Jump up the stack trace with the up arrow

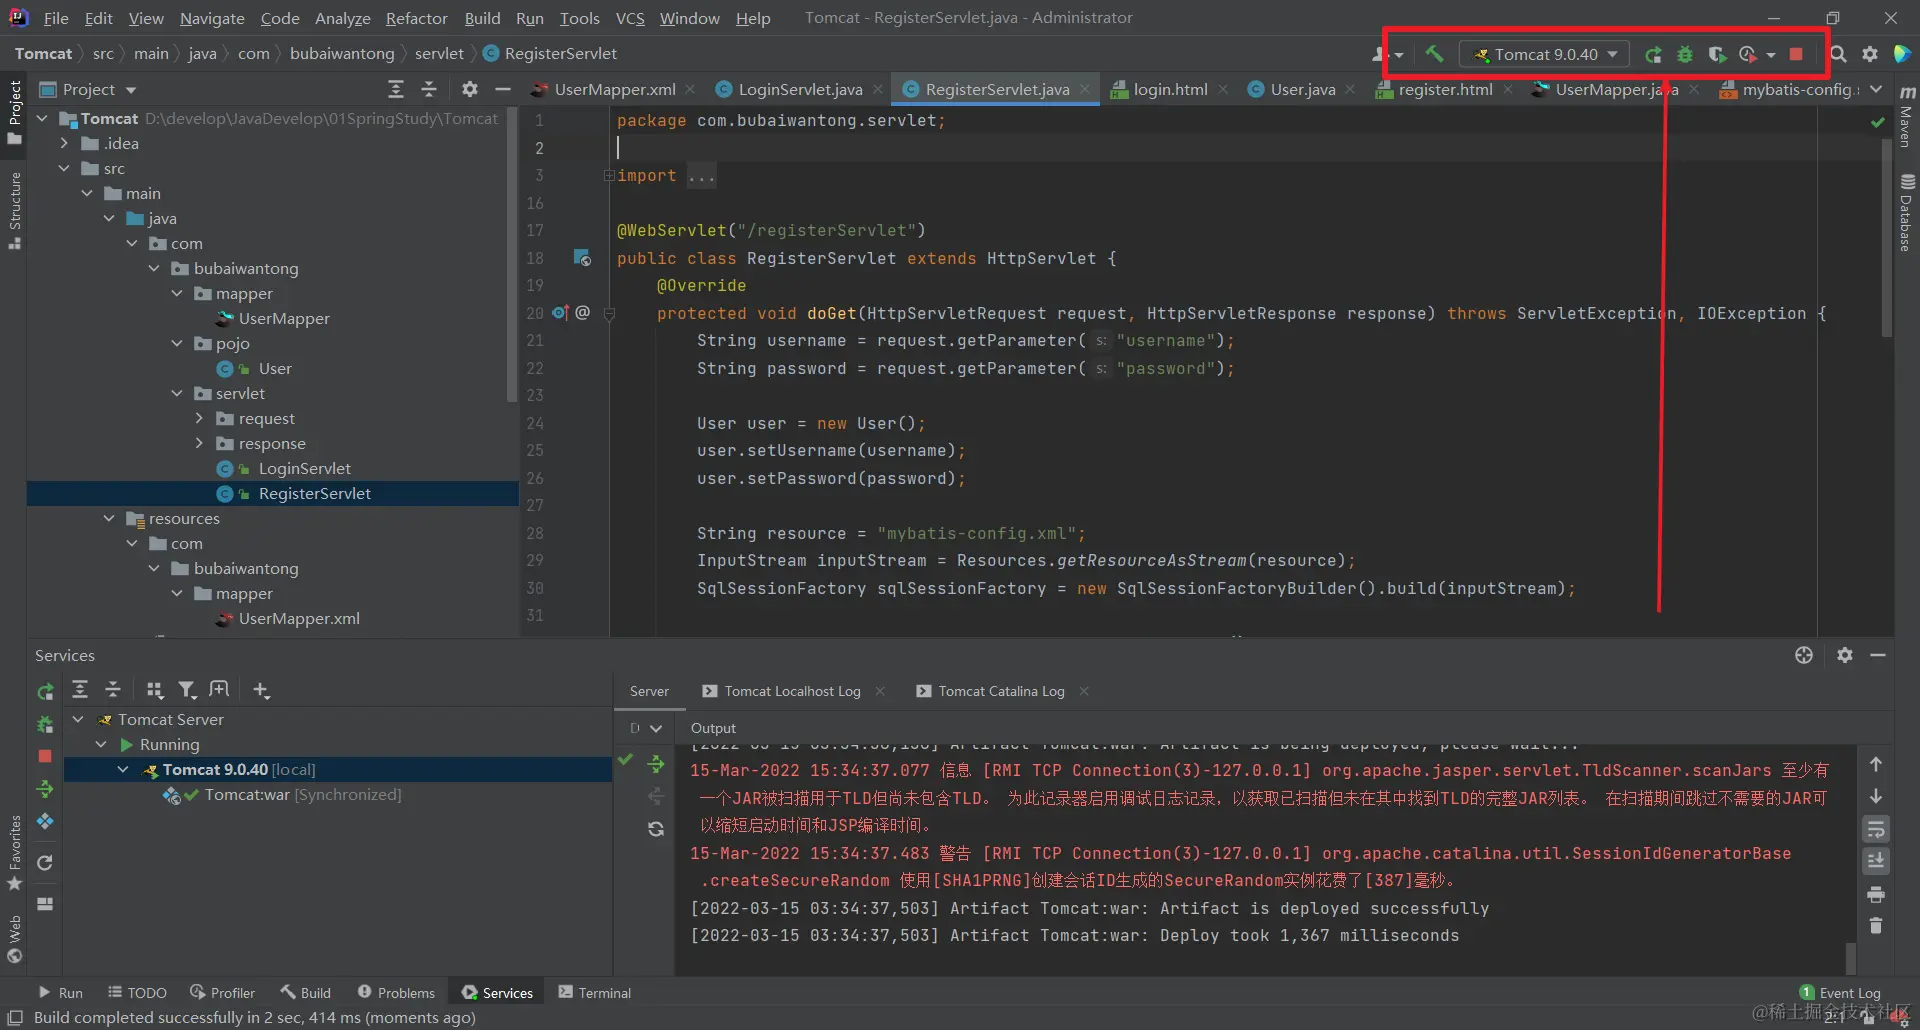1876,764
